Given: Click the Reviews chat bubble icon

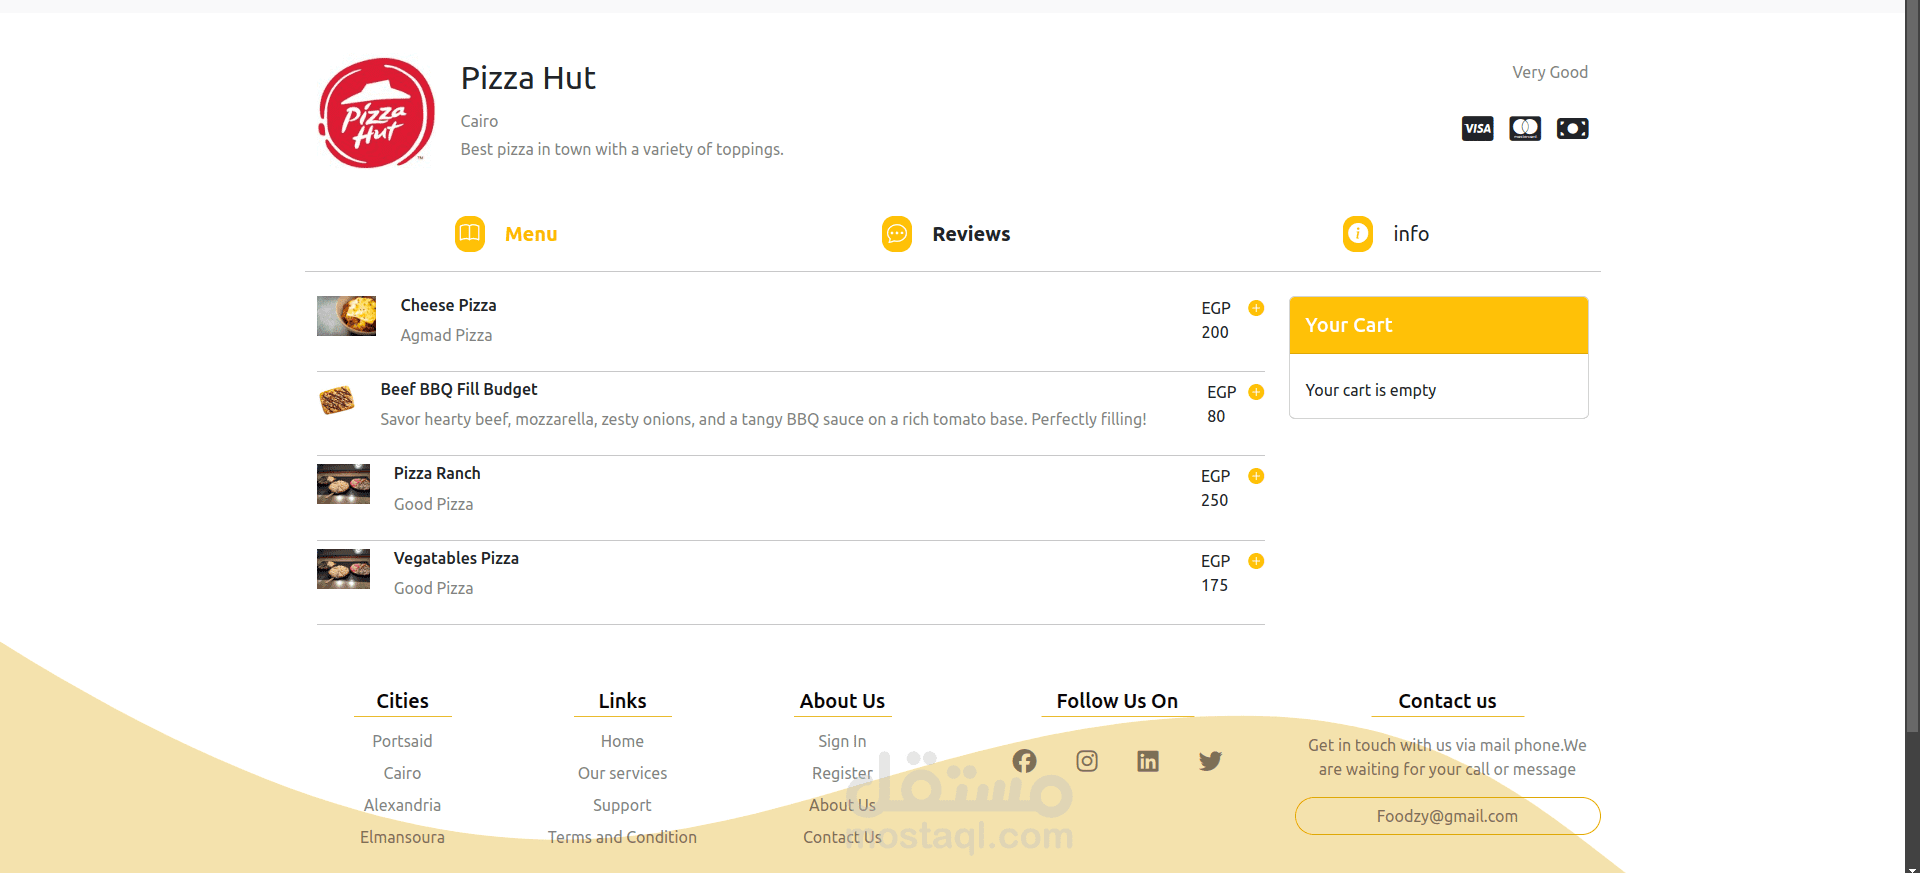Looking at the screenshot, I should pos(897,234).
